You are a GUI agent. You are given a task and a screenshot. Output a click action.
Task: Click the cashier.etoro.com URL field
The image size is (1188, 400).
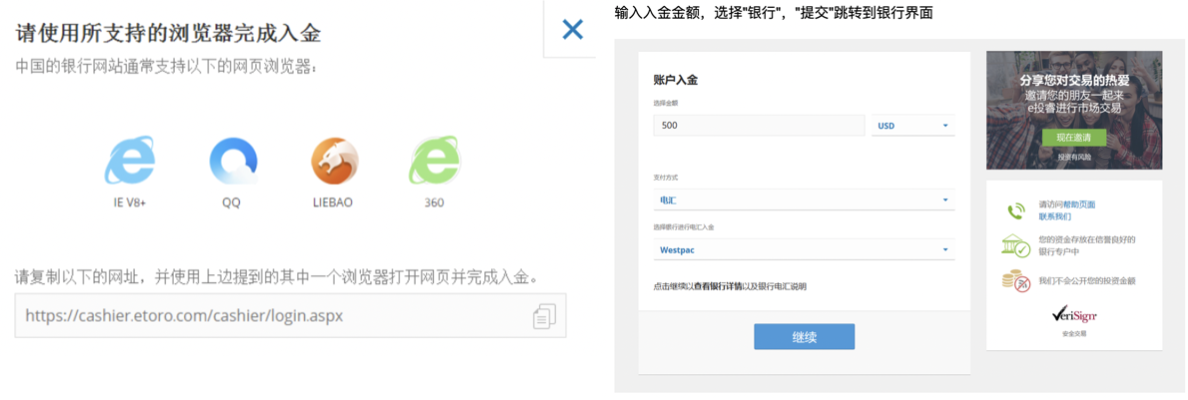click(270, 316)
